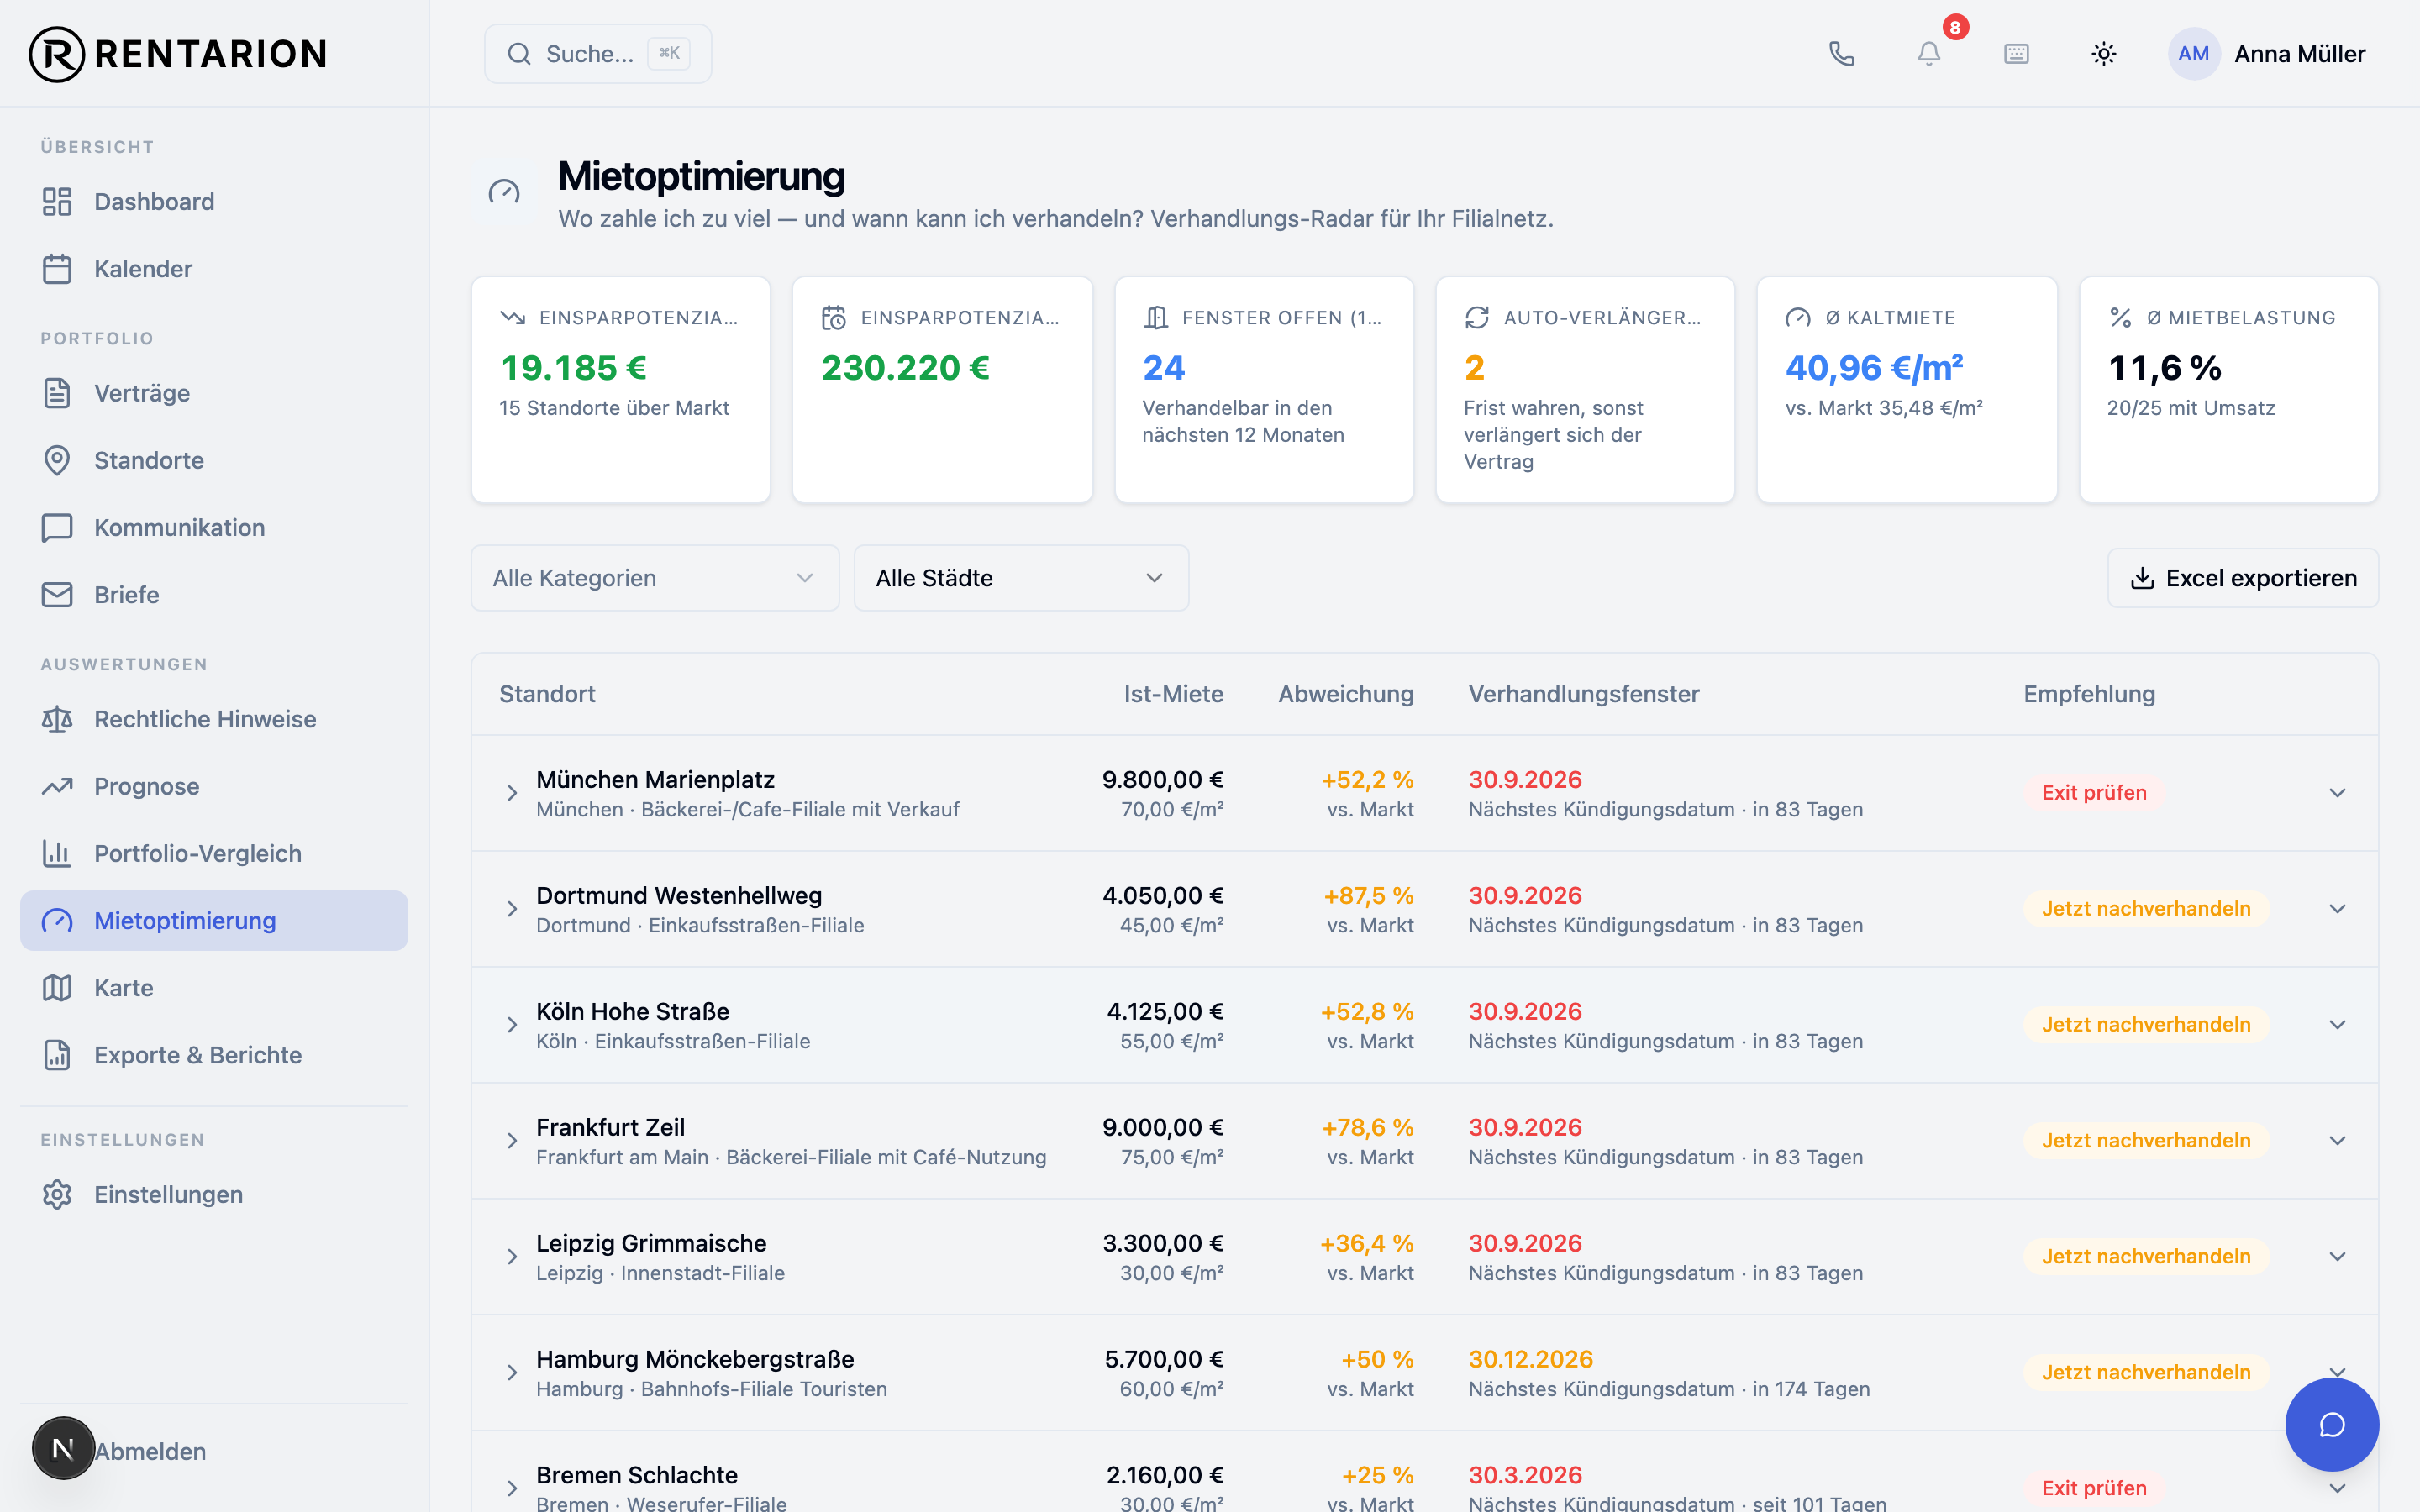
Task: Toggle light/dark theme sun icon
Action: pyautogui.click(x=2104, y=54)
